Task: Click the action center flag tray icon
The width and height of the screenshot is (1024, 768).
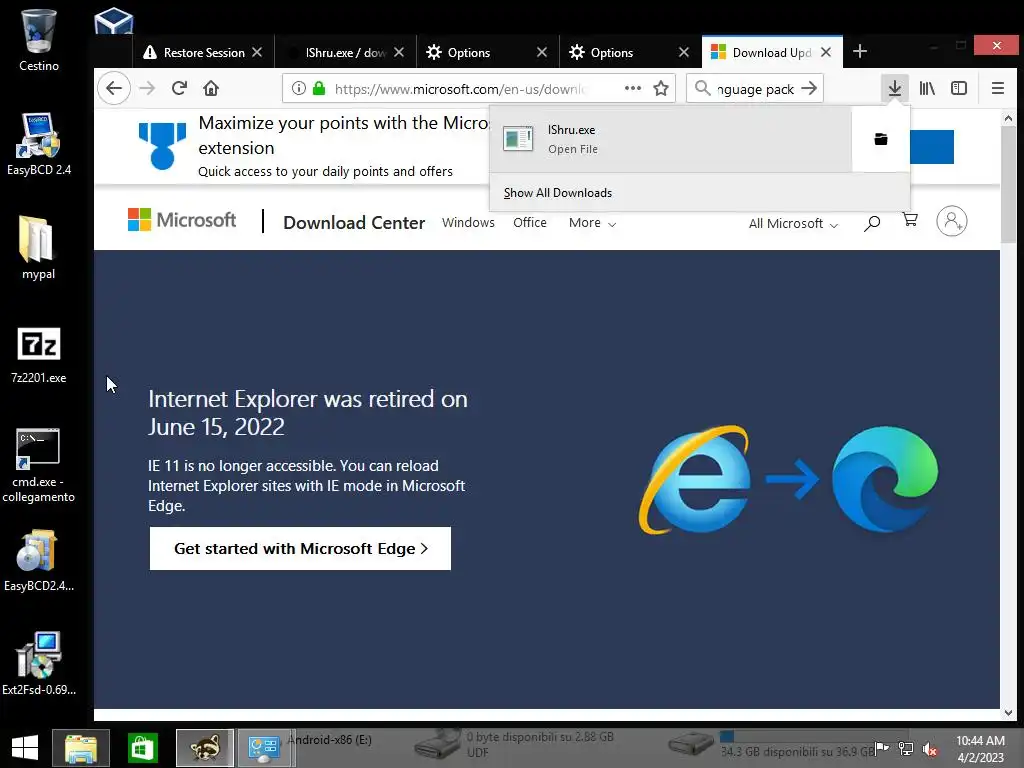Action: [882, 749]
